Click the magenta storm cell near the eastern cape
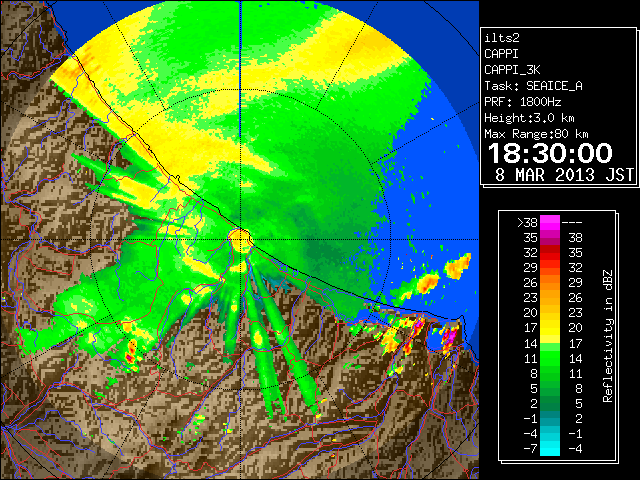This screenshot has width=640, height=480. coord(449,337)
